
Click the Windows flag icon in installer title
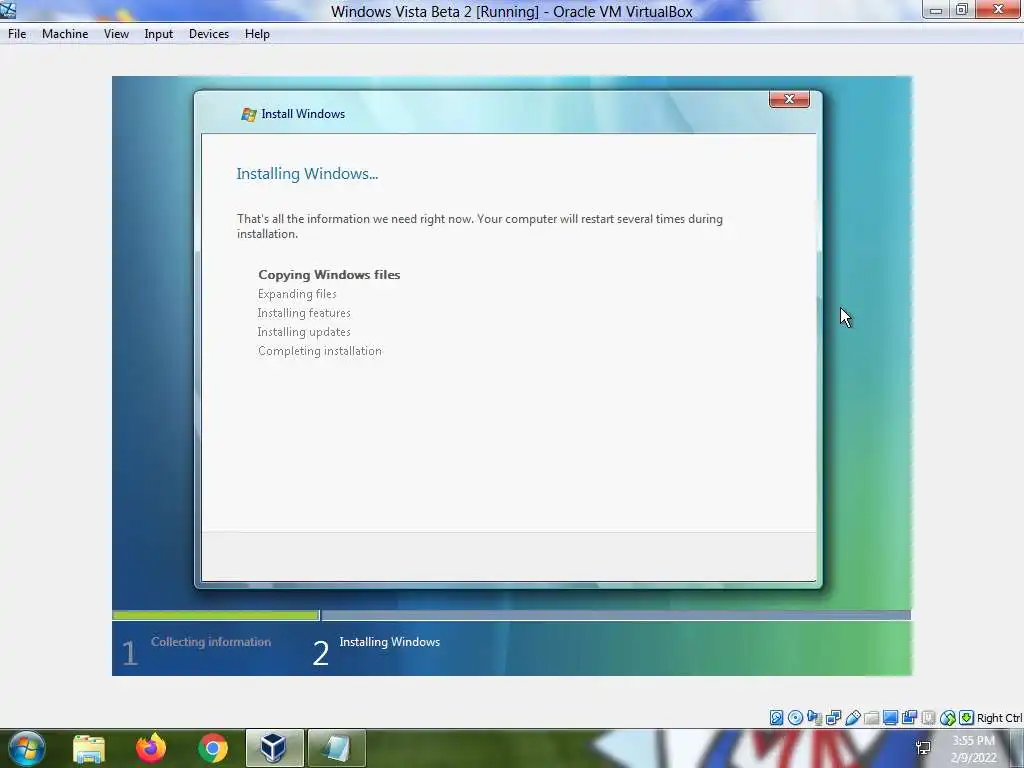pyautogui.click(x=248, y=114)
